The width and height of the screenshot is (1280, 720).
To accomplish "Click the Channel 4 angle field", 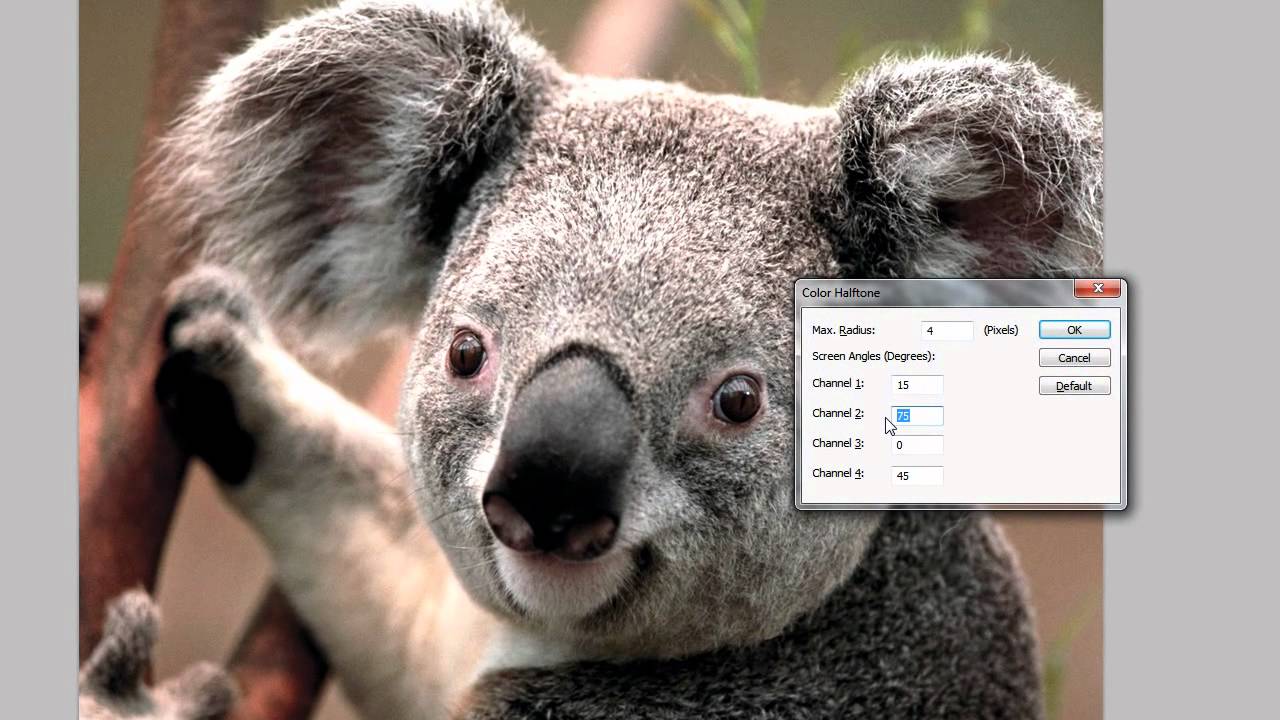I will click(917, 475).
